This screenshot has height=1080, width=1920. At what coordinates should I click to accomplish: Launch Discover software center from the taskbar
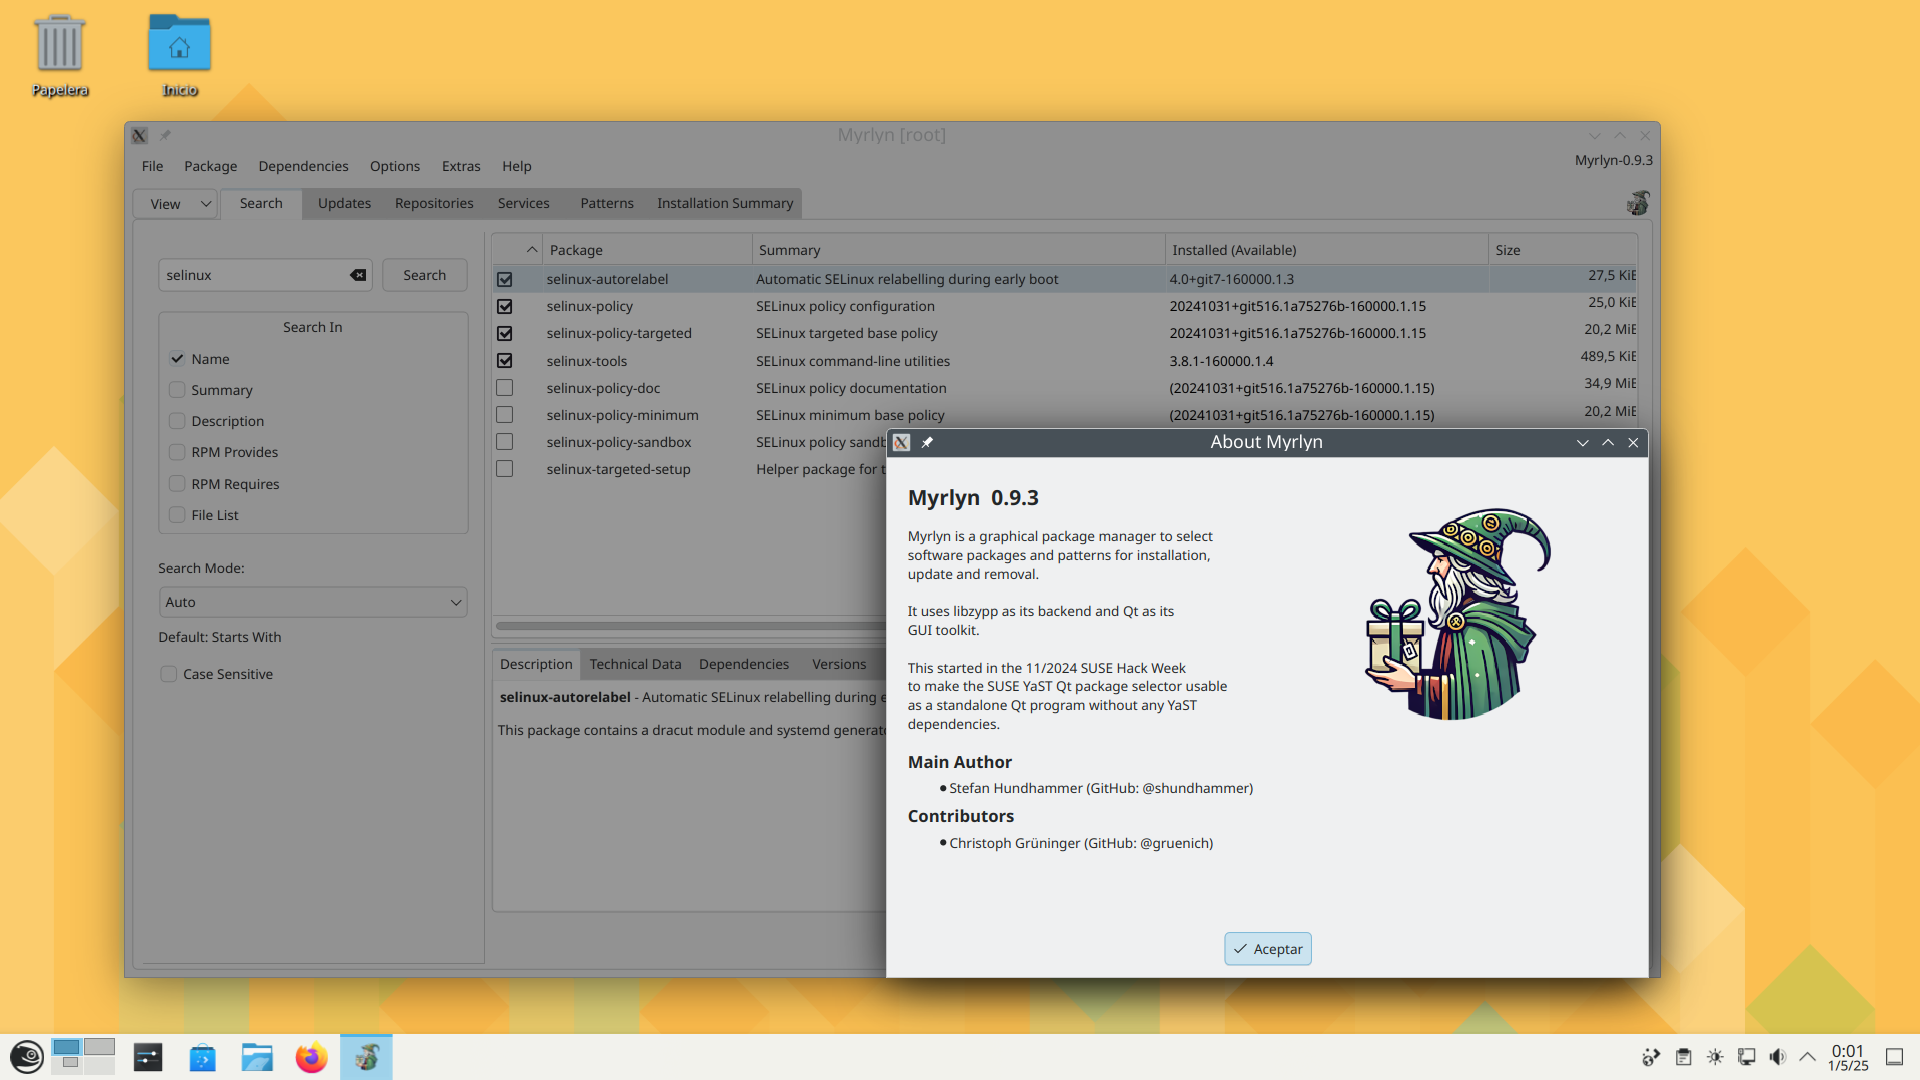pyautogui.click(x=203, y=1057)
